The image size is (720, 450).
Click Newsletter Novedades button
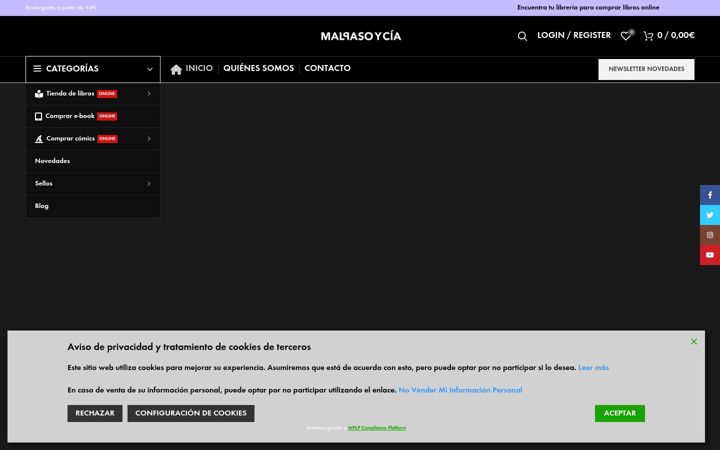click(x=646, y=69)
